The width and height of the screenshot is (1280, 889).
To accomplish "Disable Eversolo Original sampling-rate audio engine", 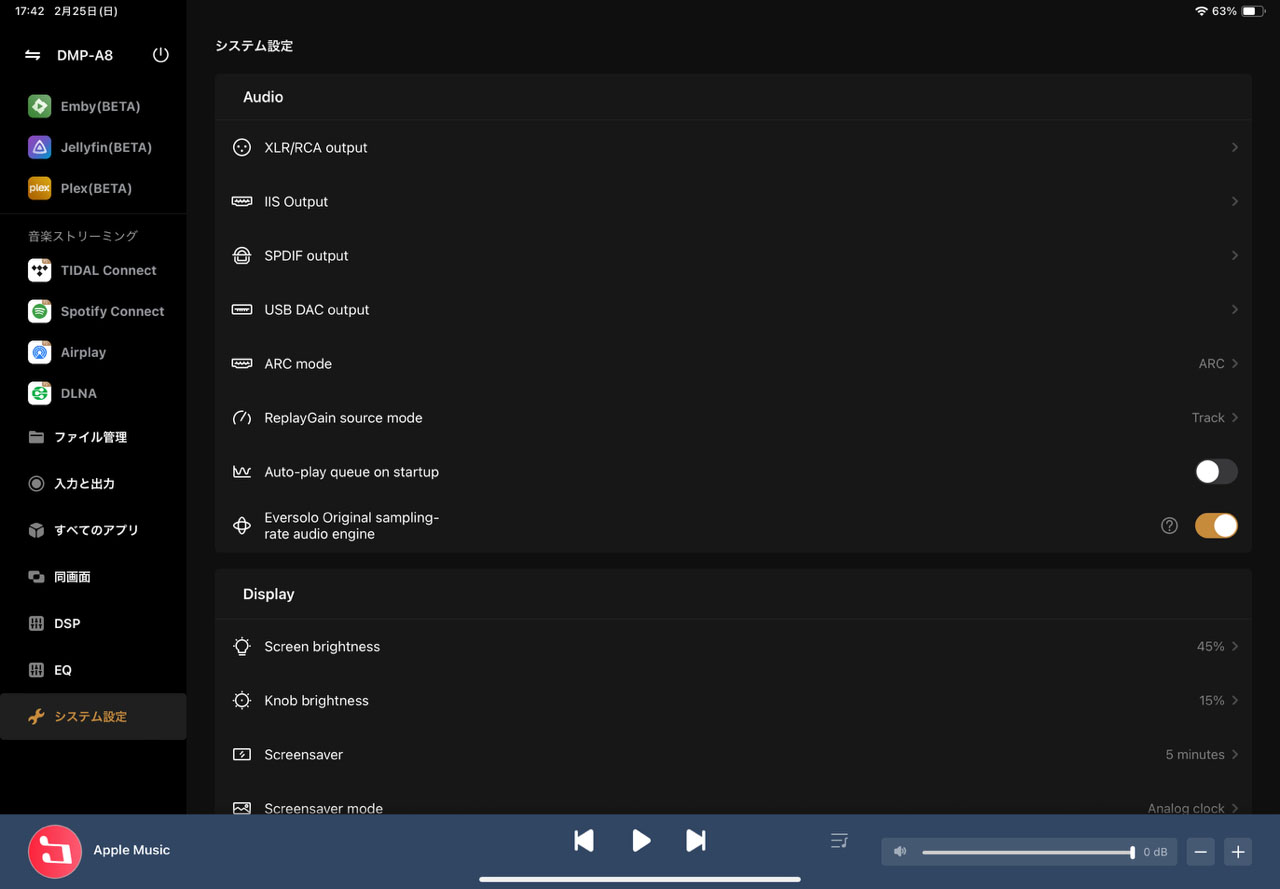I will click(x=1216, y=526).
